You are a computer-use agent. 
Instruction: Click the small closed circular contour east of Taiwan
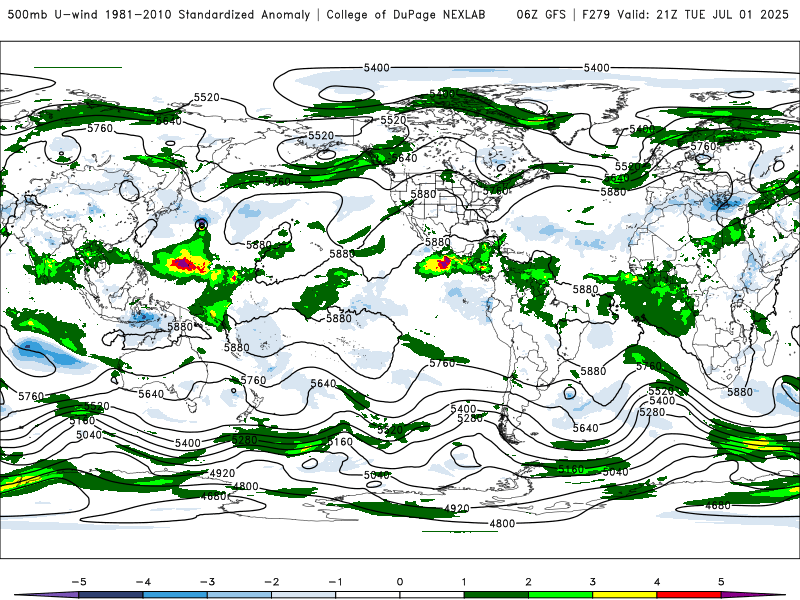pyautogui.click(x=202, y=224)
